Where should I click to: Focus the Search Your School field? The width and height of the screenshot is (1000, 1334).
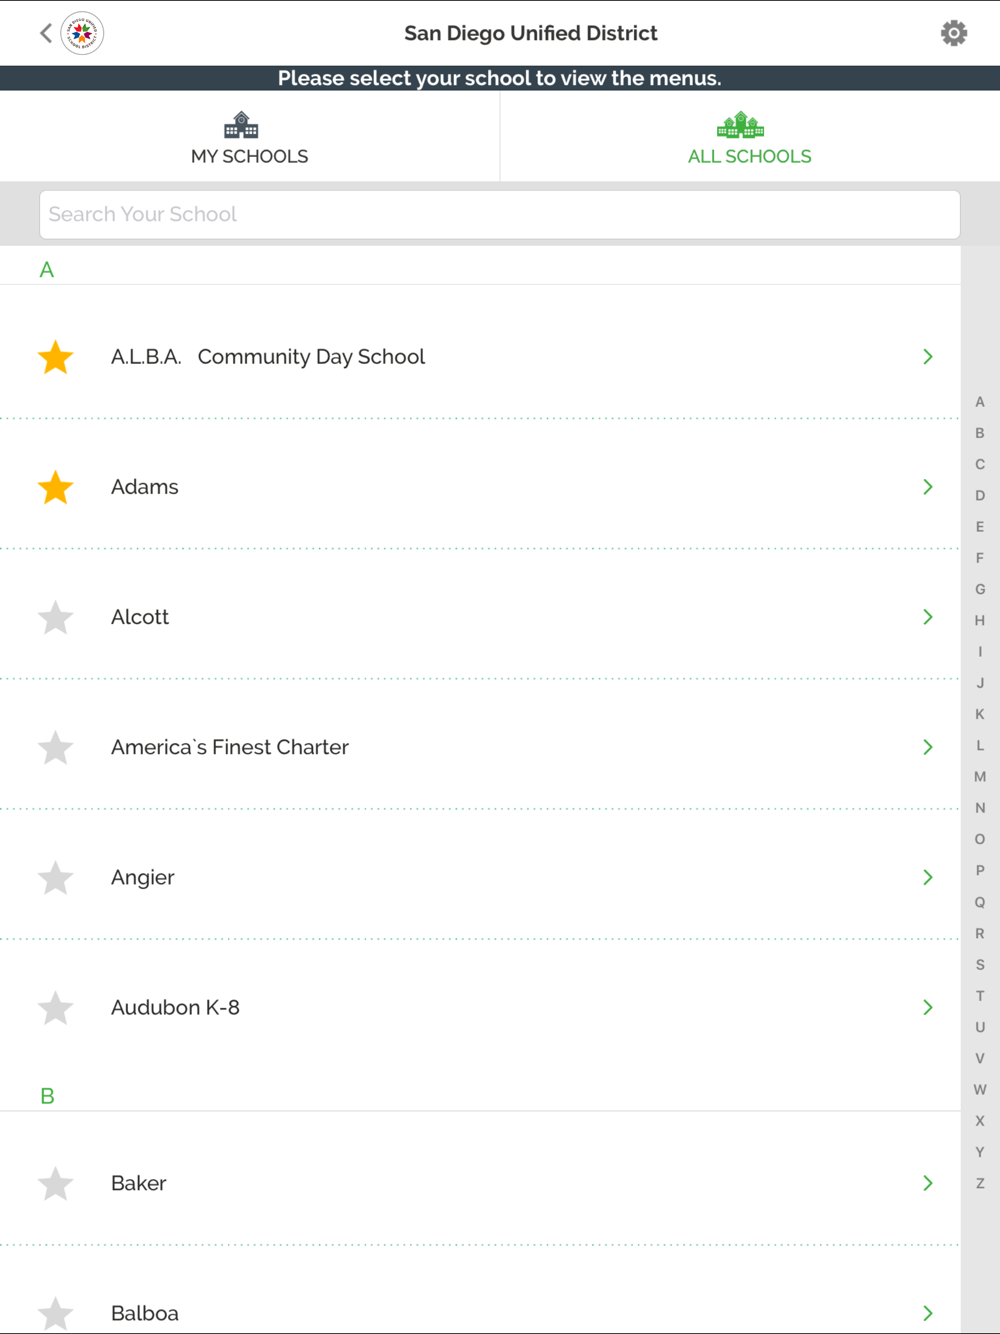(500, 215)
